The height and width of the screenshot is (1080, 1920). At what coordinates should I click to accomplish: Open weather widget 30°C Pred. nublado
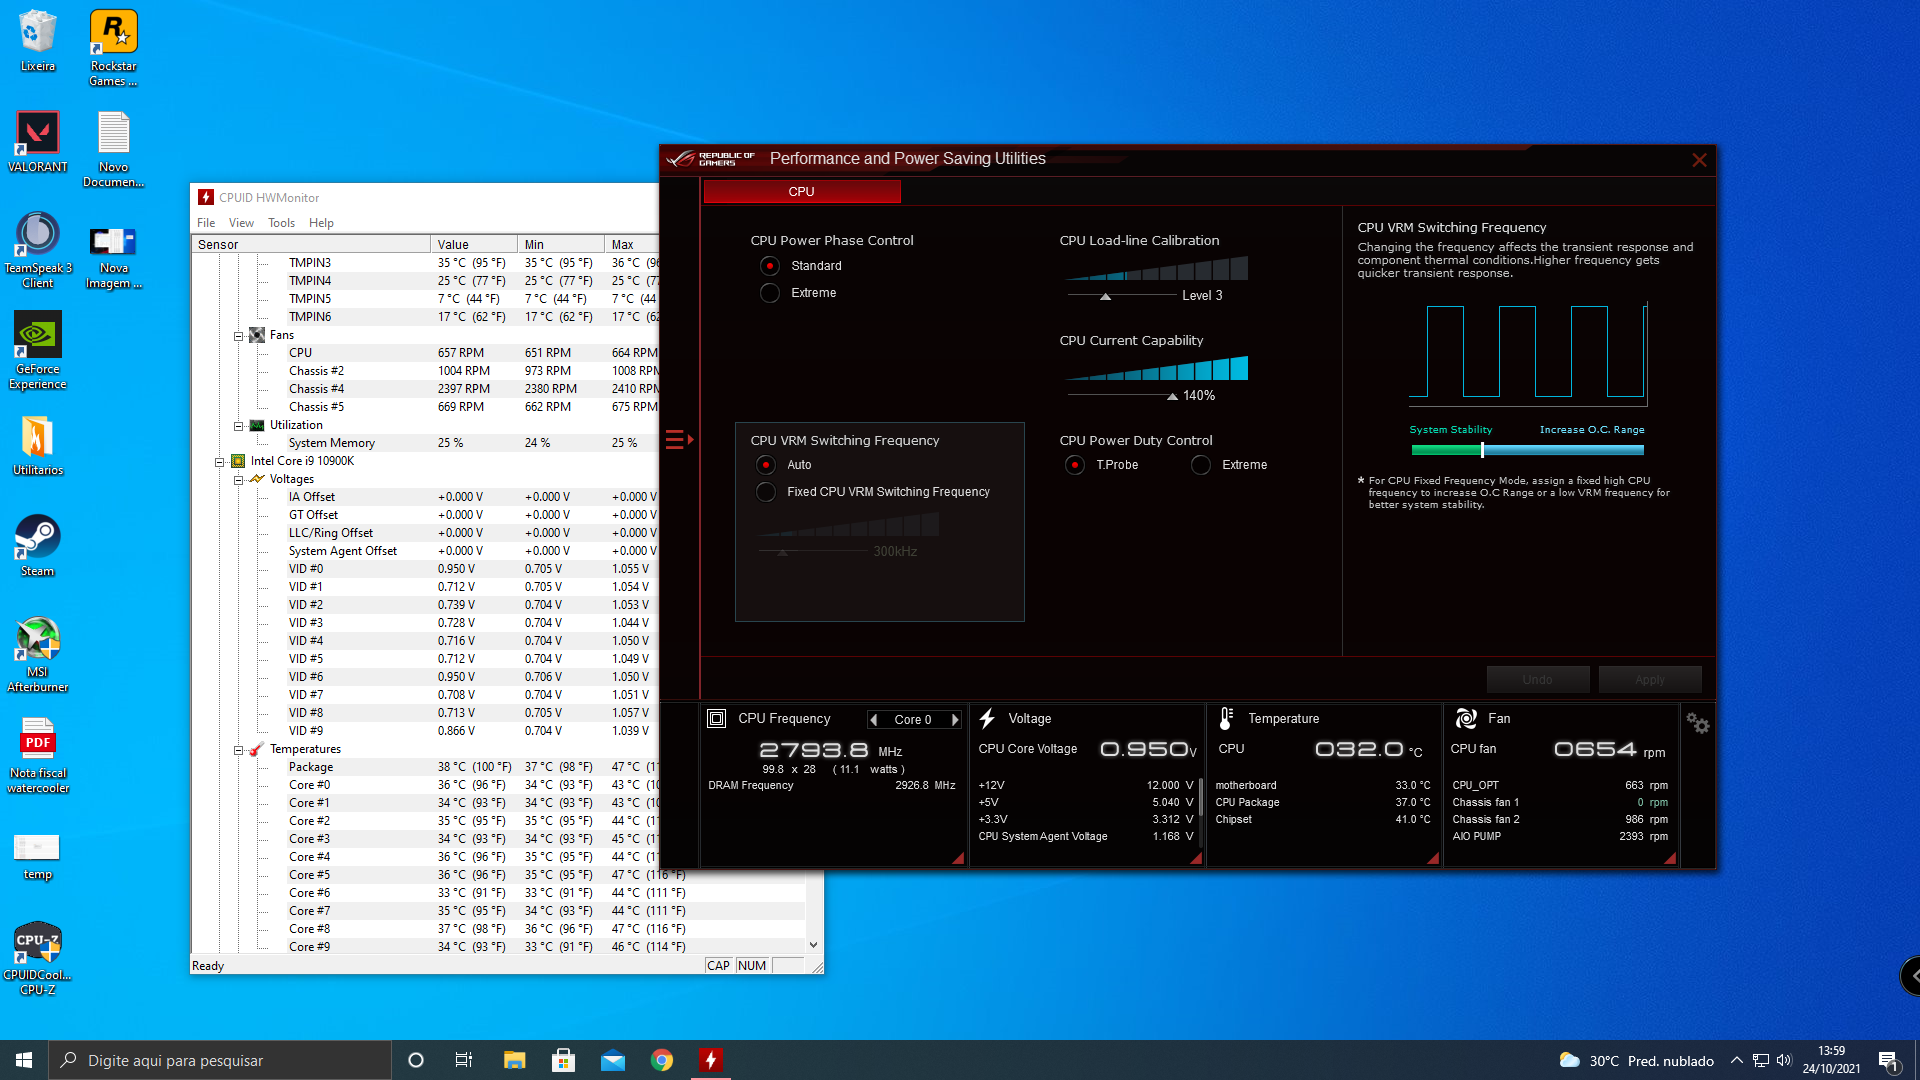1636,1060
